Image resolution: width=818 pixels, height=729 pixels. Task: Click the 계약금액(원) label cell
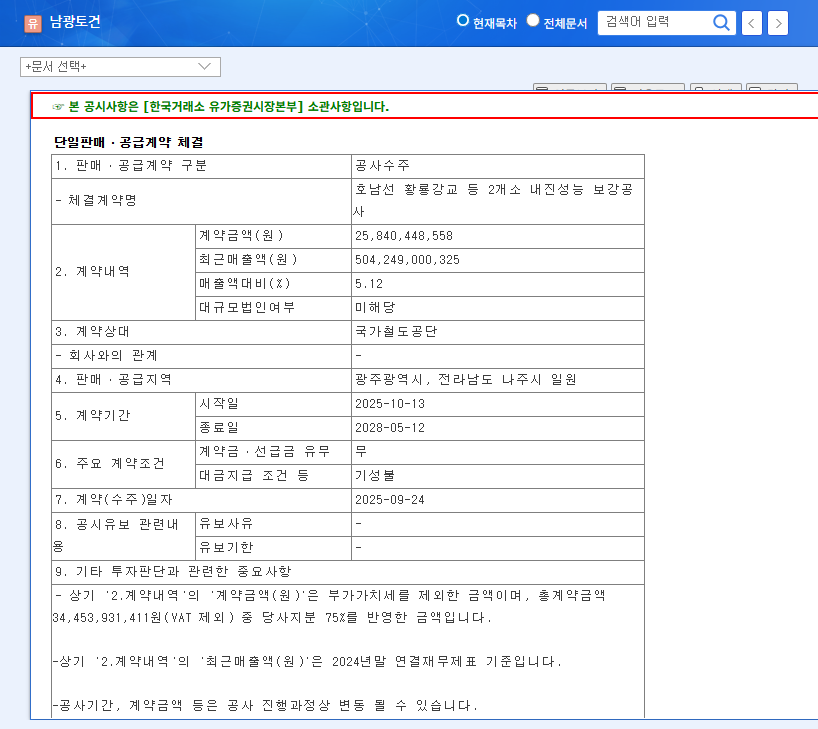tap(273, 236)
